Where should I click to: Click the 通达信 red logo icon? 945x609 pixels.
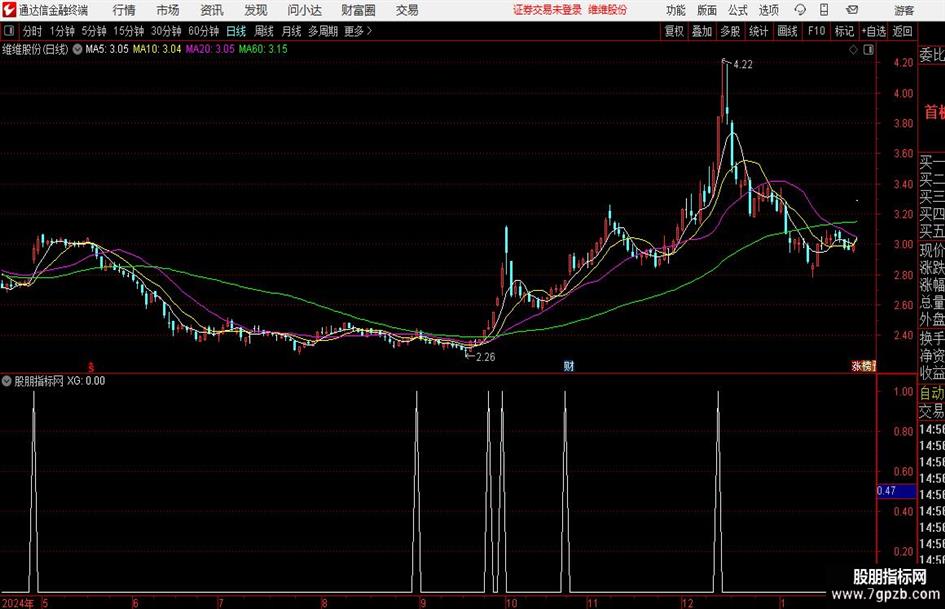coord(9,10)
